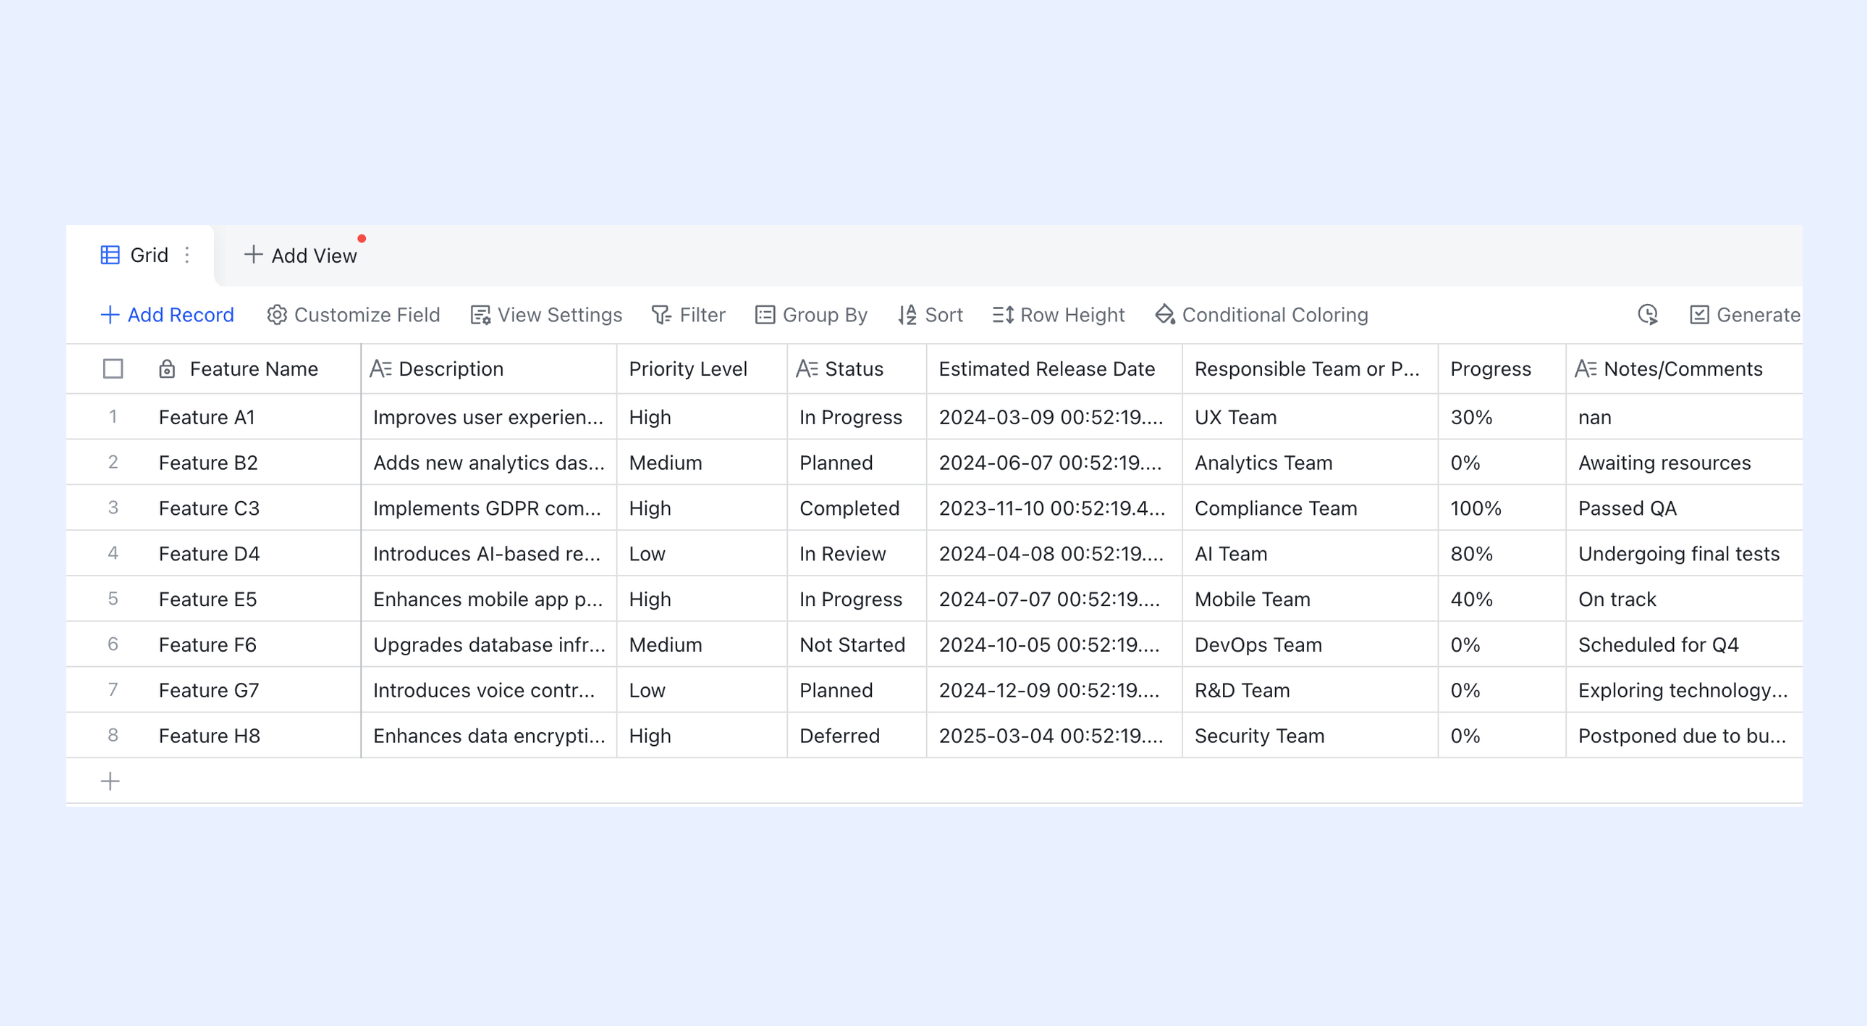Image resolution: width=1867 pixels, height=1026 pixels.
Task: Select the Scheduled for Q4 note
Action: tap(1684, 645)
